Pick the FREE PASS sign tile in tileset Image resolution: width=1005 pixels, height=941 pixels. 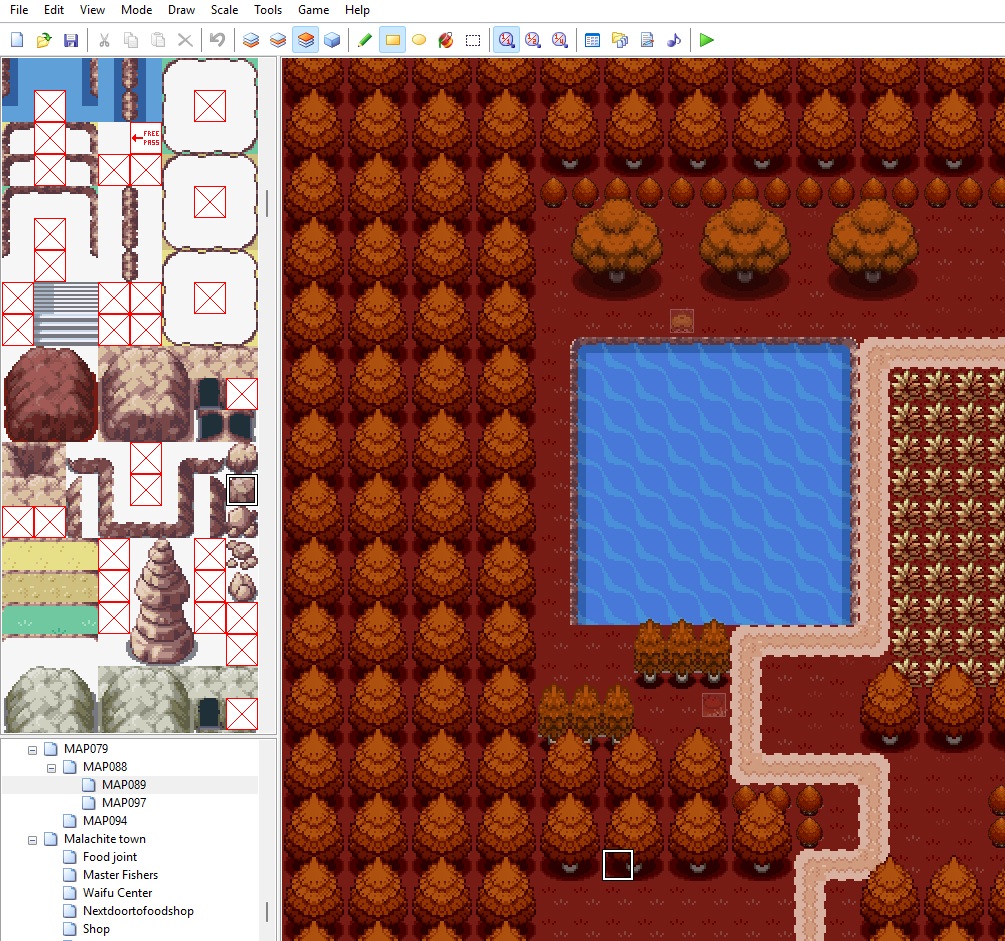pos(146,138)
